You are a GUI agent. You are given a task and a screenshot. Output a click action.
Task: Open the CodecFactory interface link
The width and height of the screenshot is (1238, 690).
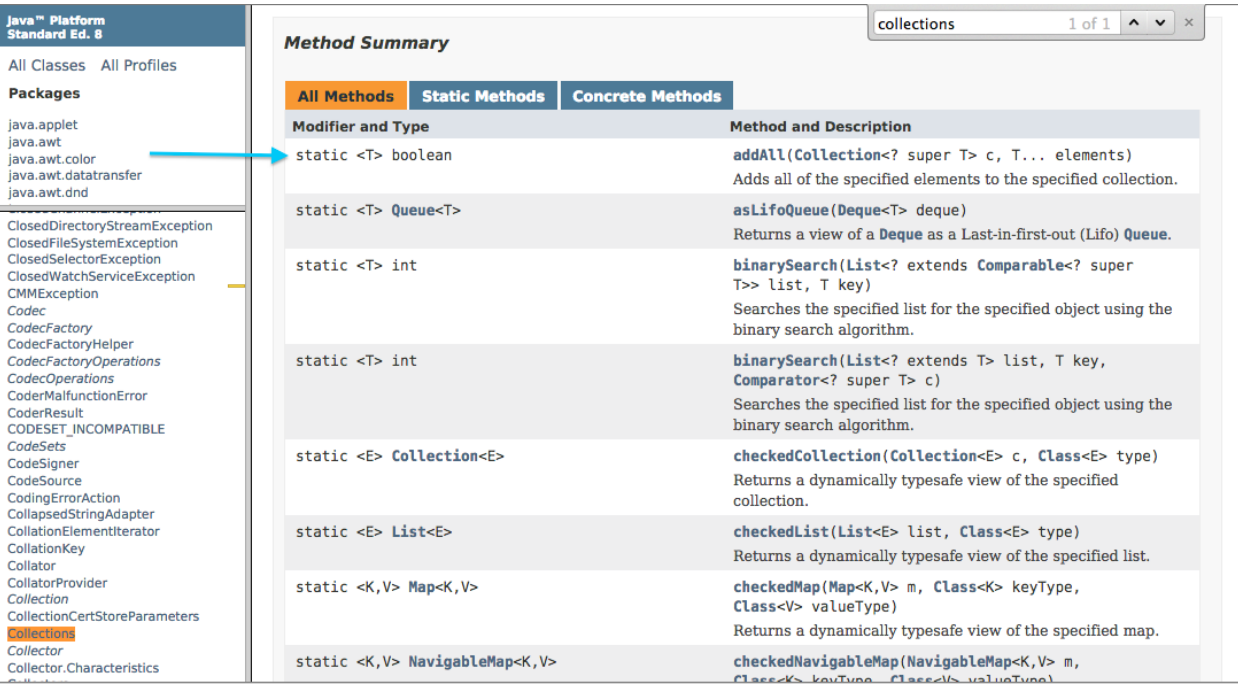(x=49, y=328)
